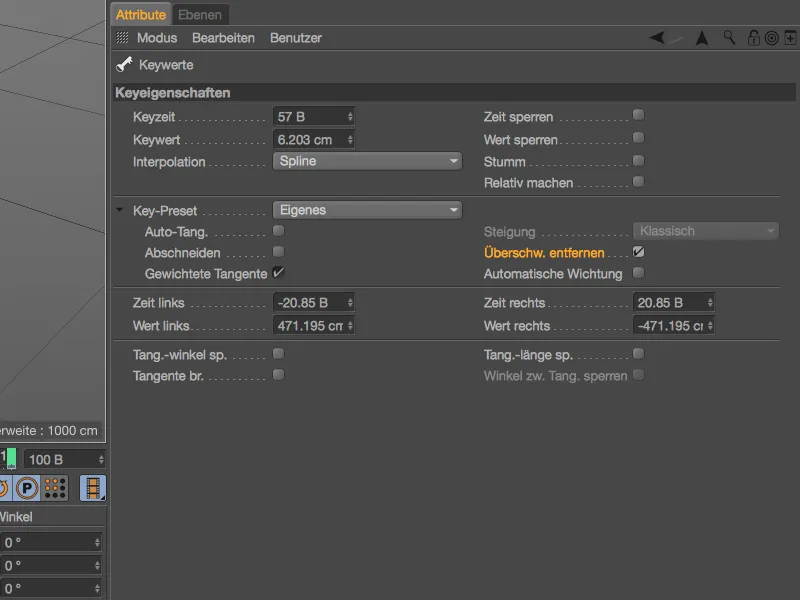This screenshot has height=600, width=800.
Task: Click the circled P keyframe record icon
Action: [x=27, y=487]
